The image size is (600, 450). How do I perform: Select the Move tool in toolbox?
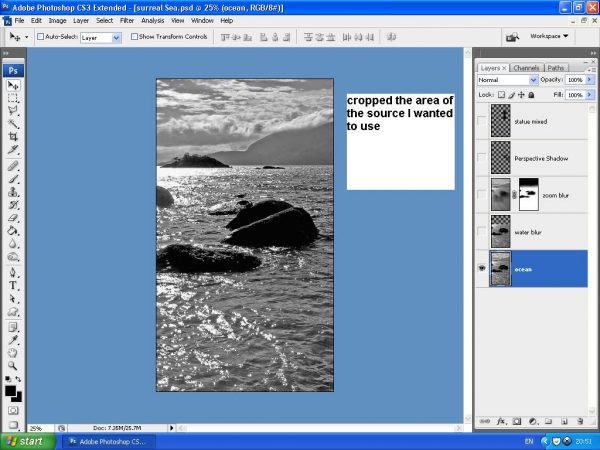[13, 85]
